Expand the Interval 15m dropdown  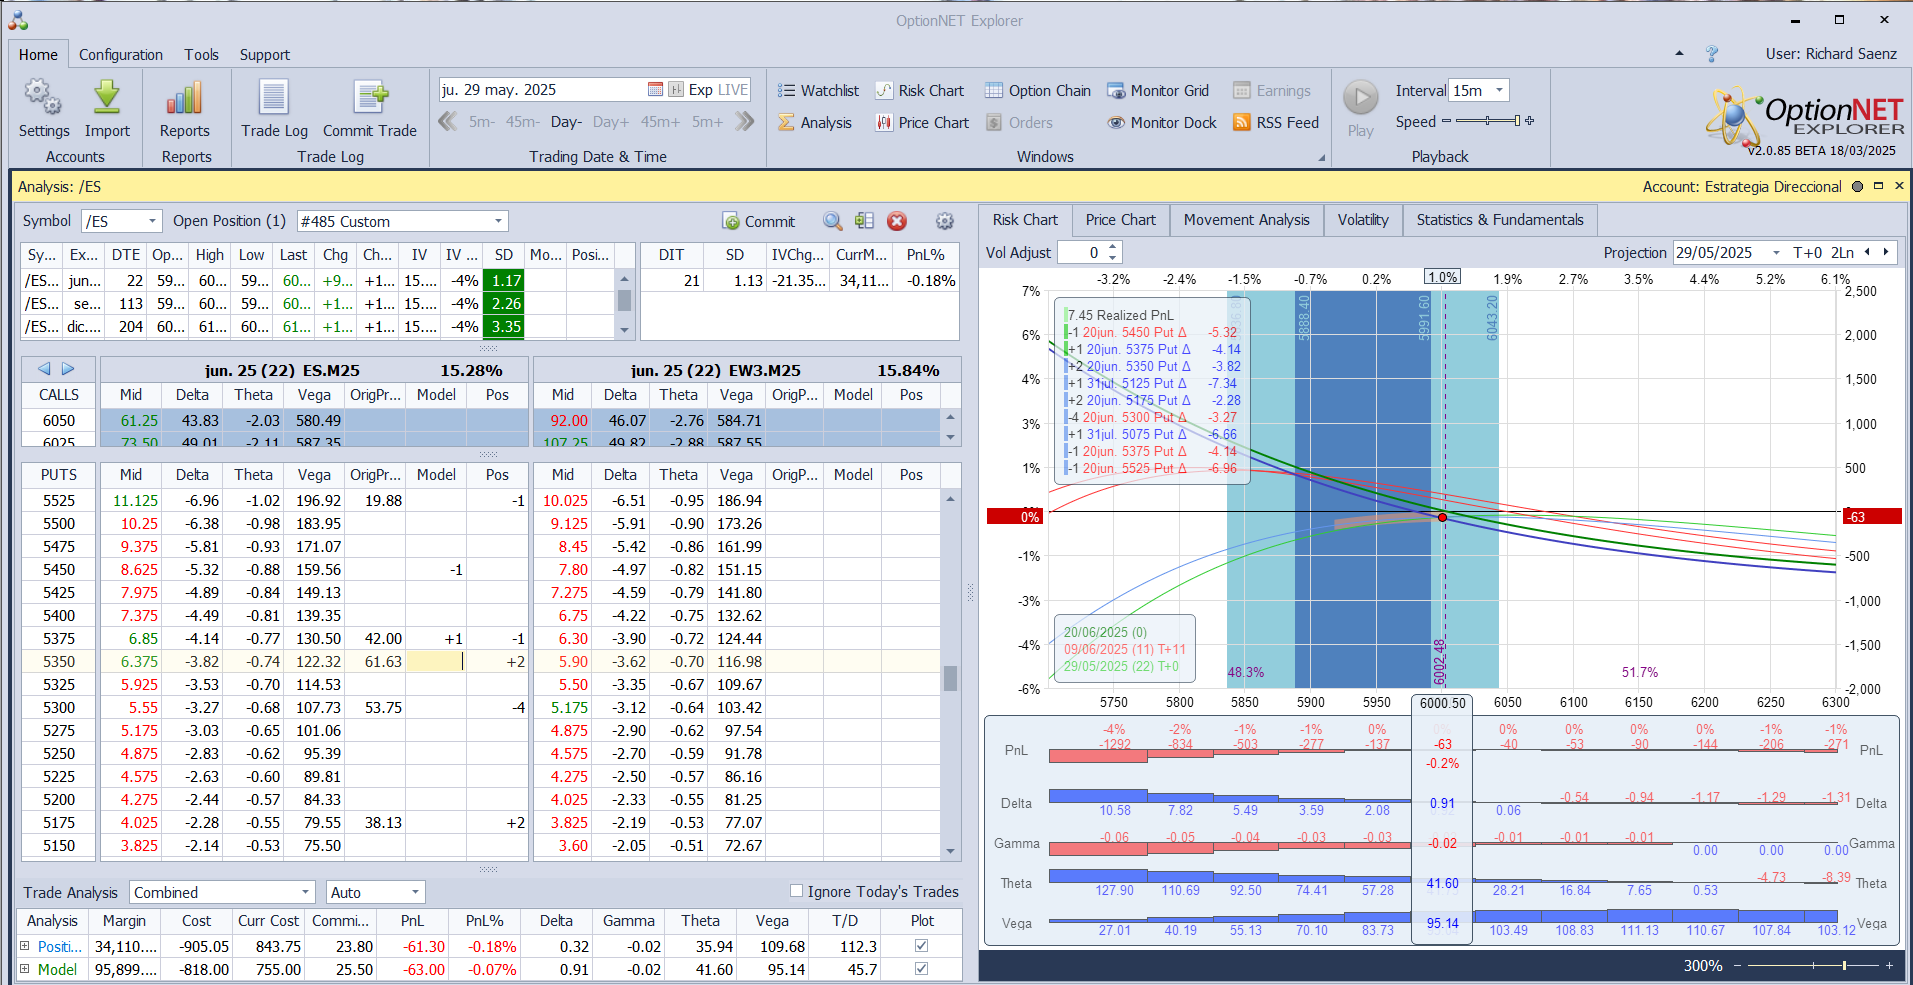coord(1499,91)
